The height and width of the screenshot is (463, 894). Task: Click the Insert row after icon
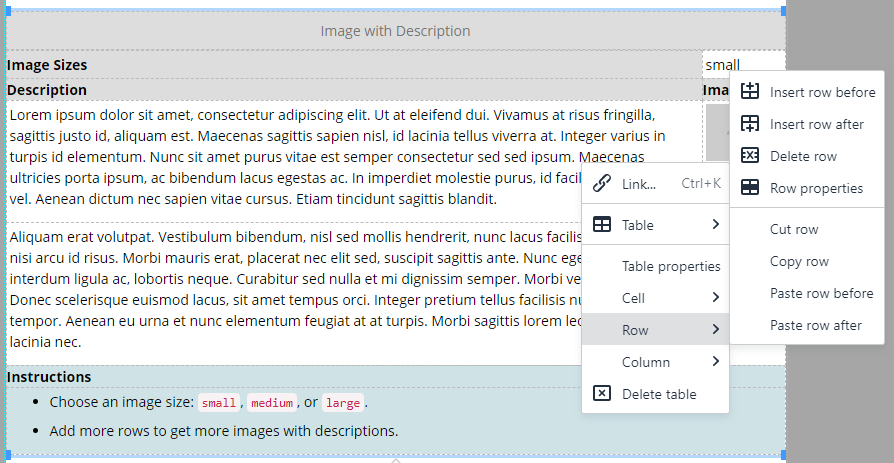(750, 124)
